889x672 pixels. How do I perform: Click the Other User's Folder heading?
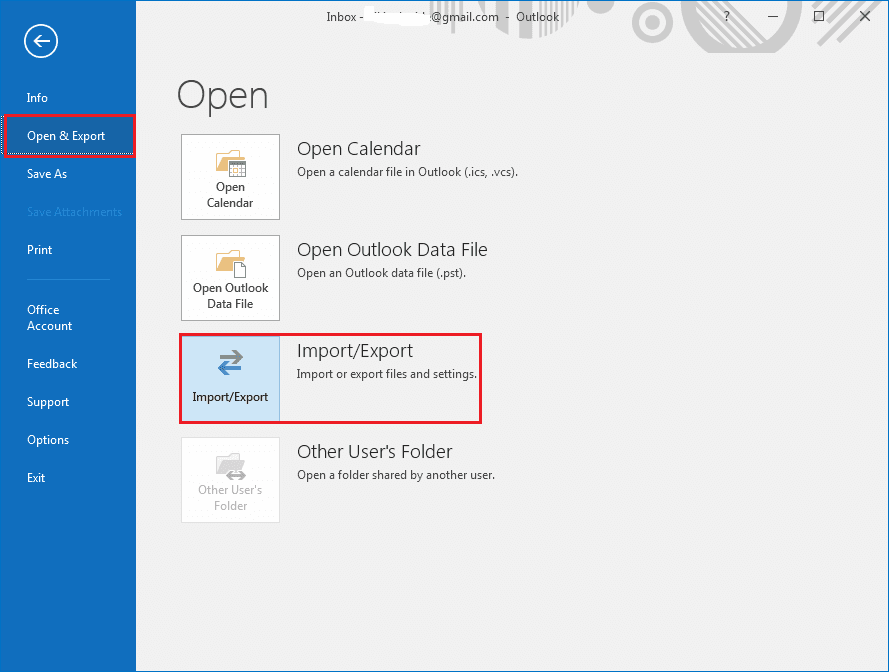pos(374,451)
